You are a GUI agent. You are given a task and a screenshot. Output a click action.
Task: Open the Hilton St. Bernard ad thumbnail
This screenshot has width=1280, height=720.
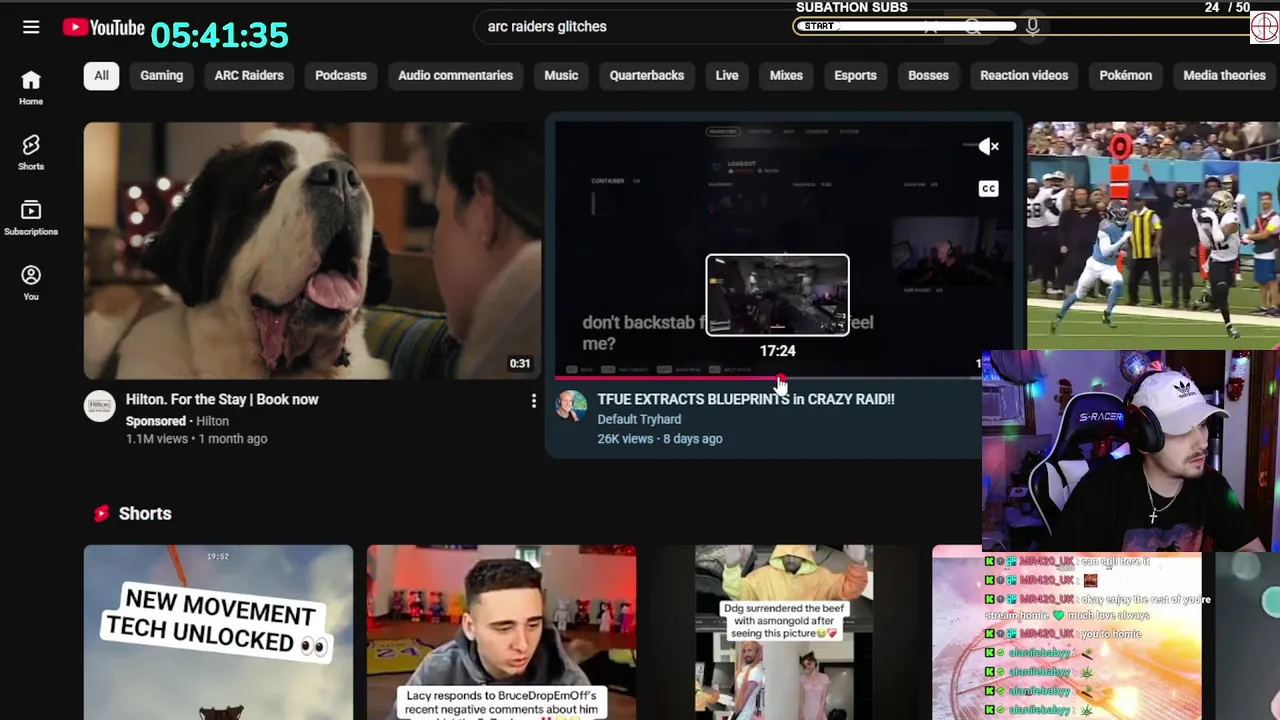[x=312, y=250]
